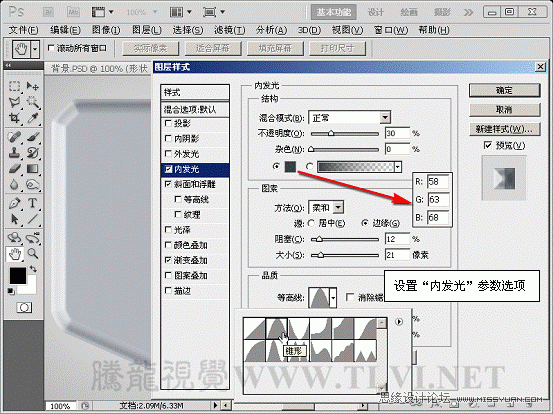Click the 打印尺寸 button
Image resolution: width=553 pixels, height=414 pixels.
point(338,49)
